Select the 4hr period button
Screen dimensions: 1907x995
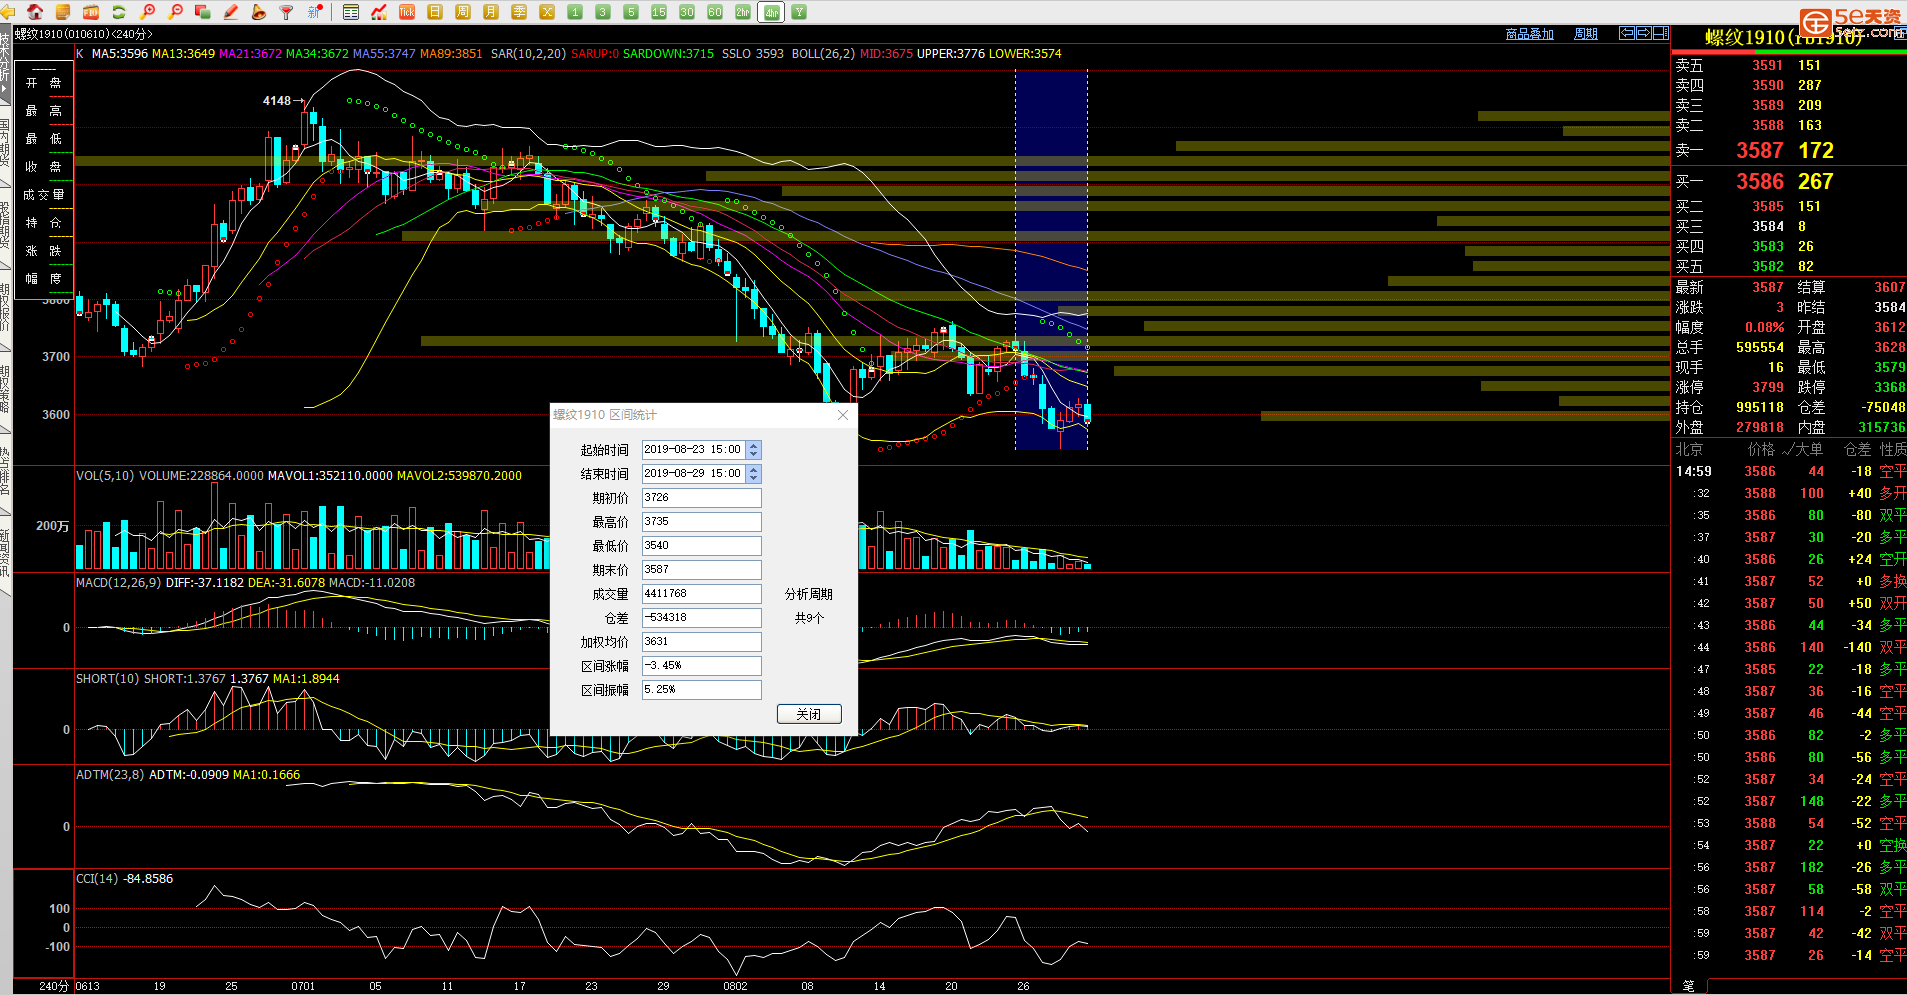[x=771, y=12]
